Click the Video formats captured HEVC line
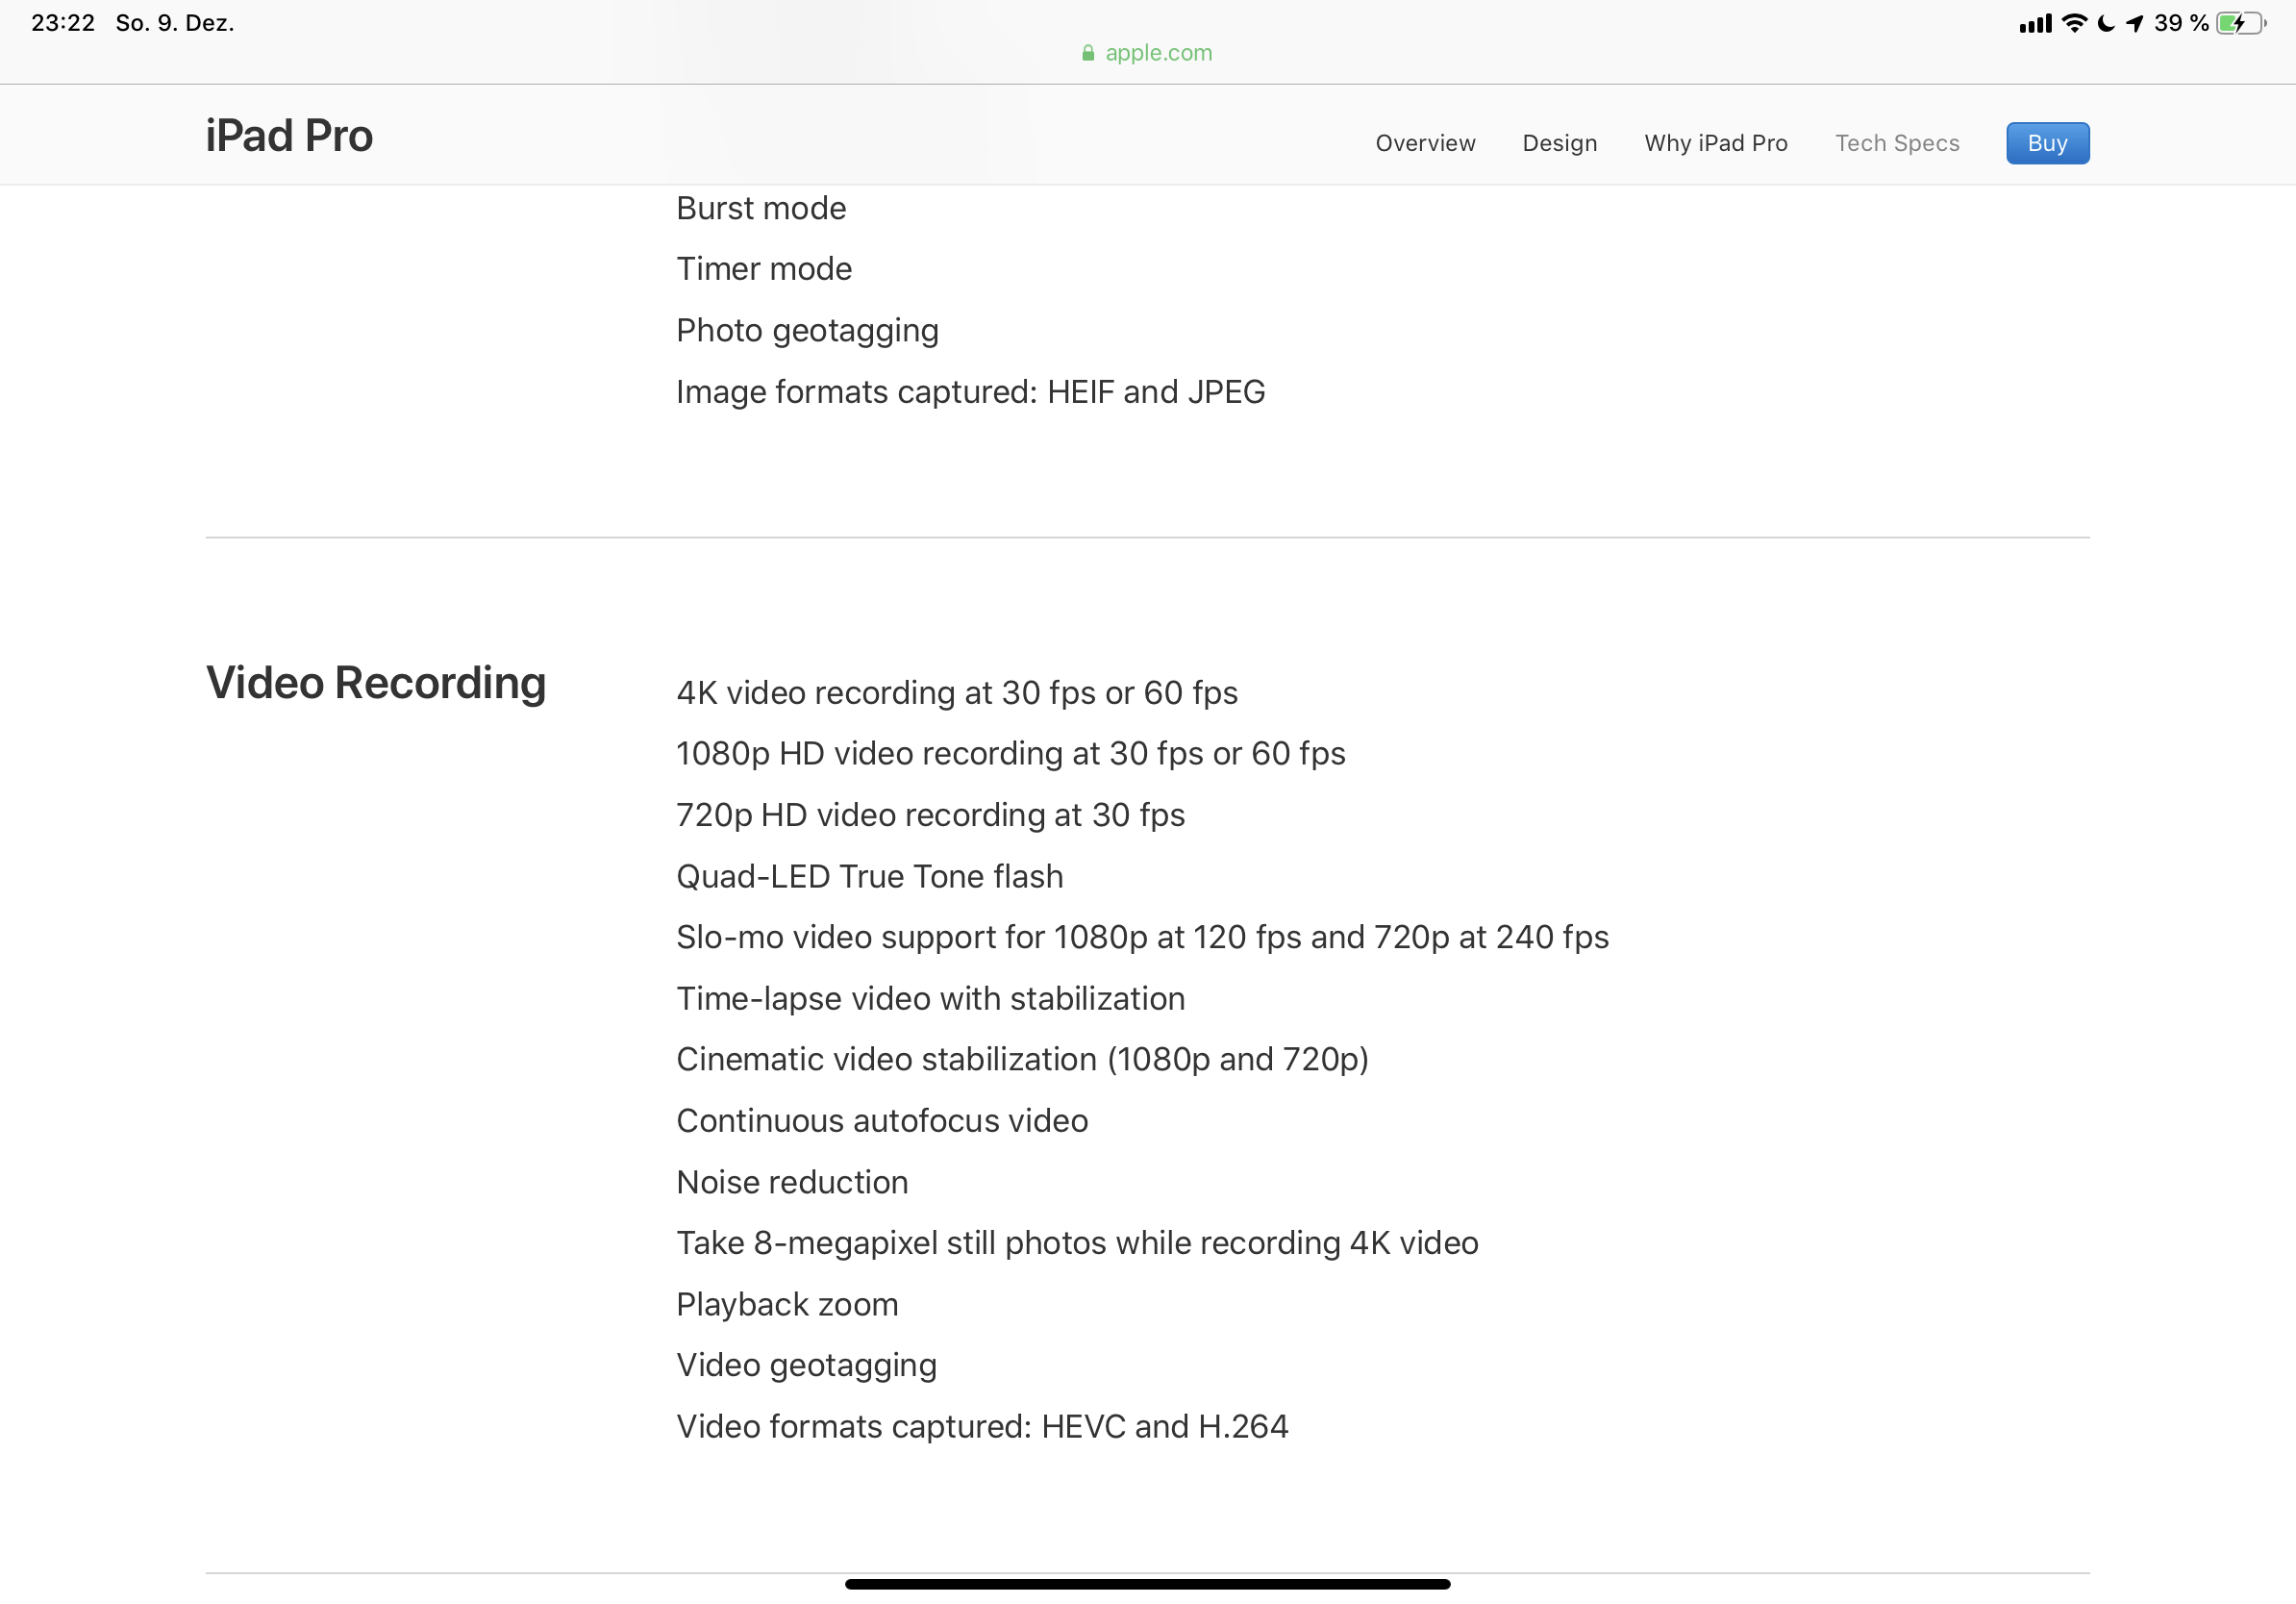 [982, 1427]
